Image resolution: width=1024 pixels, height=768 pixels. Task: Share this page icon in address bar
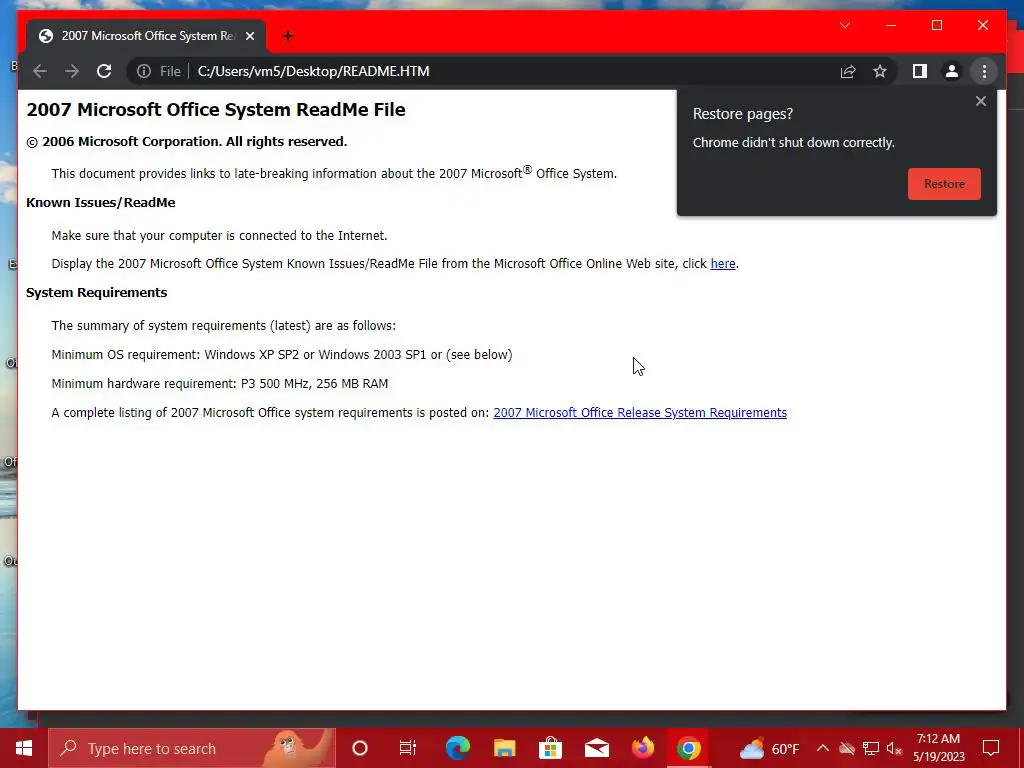[x=848, y=71]
